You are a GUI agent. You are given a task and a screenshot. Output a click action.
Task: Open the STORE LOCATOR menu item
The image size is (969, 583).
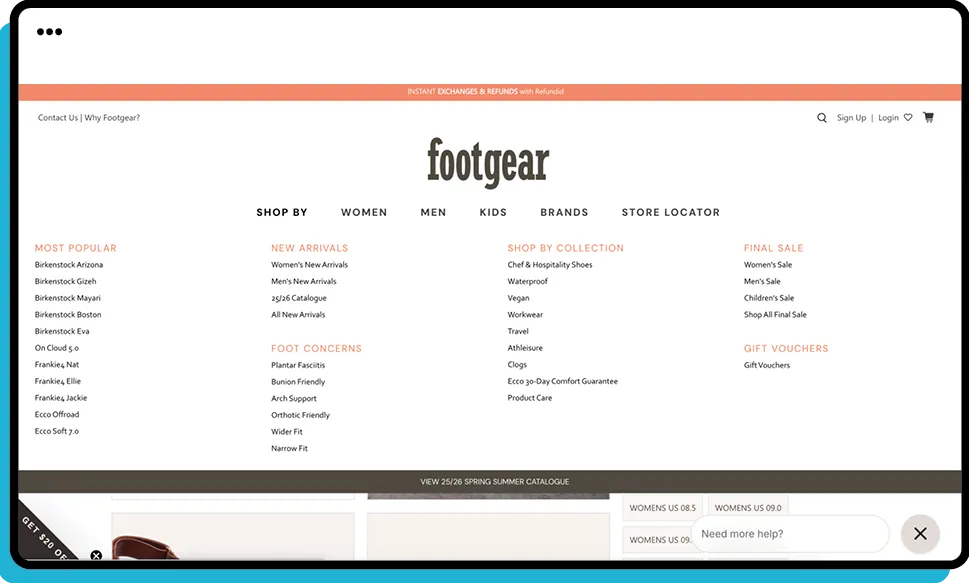(670, 212)
